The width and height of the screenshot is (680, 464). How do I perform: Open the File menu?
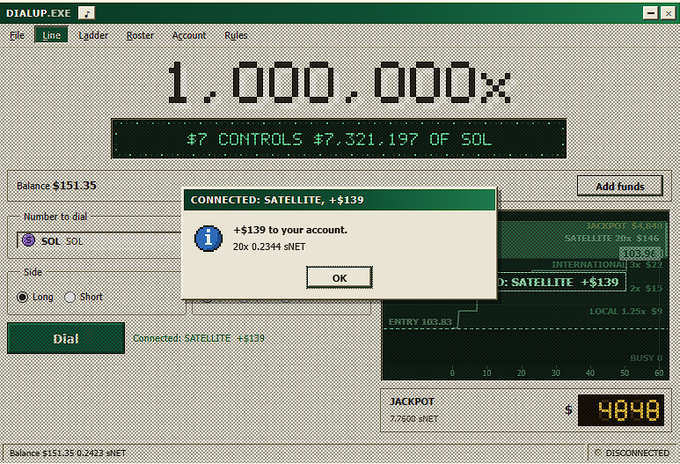tap(17, 35)
